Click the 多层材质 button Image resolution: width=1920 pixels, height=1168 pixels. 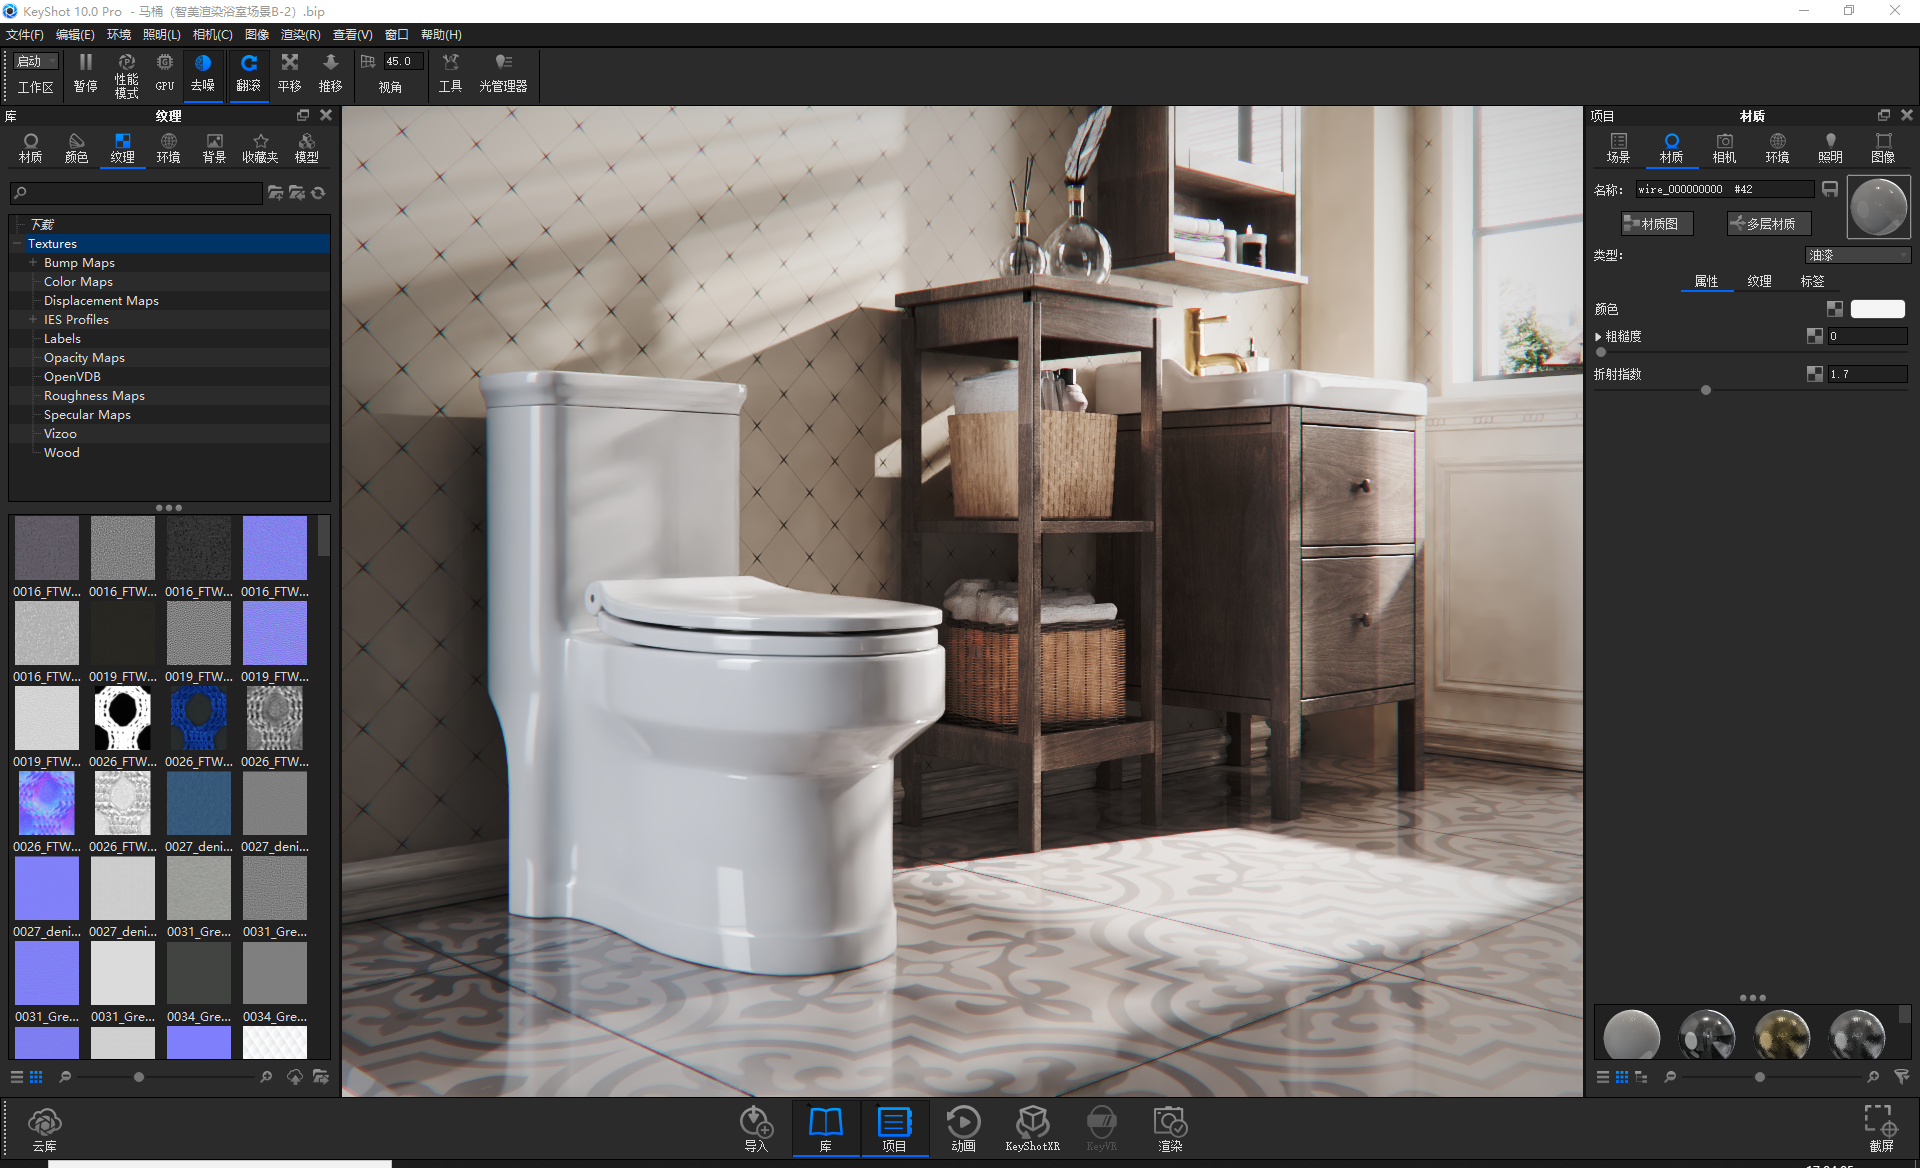click(1768, 224)
